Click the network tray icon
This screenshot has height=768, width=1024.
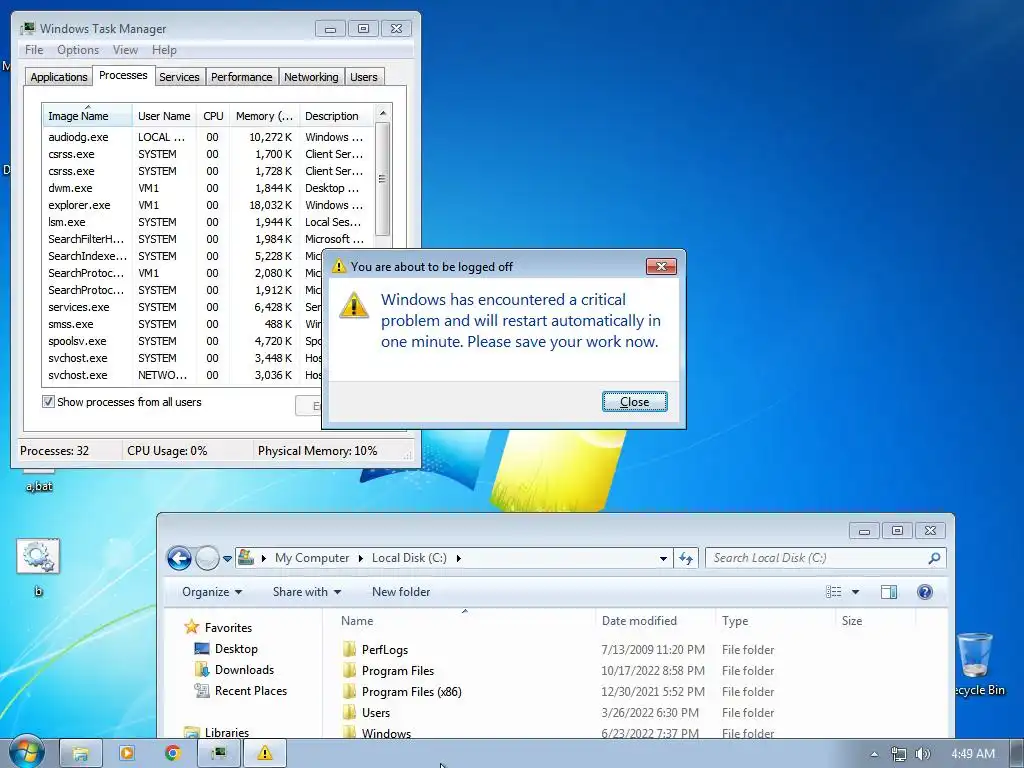point(899,754)
